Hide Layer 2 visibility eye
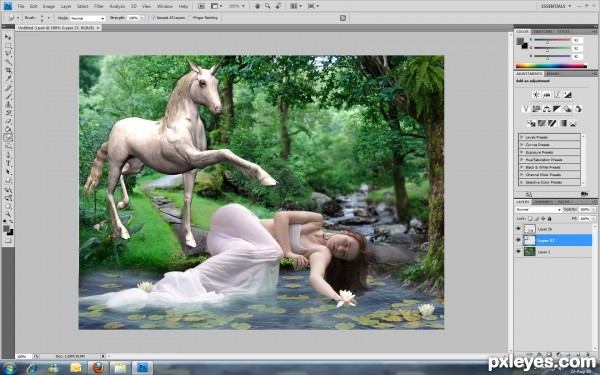 518,252
